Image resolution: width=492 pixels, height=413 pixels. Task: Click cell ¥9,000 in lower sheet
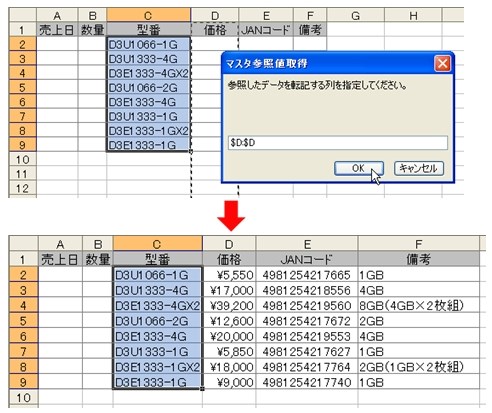229,382
